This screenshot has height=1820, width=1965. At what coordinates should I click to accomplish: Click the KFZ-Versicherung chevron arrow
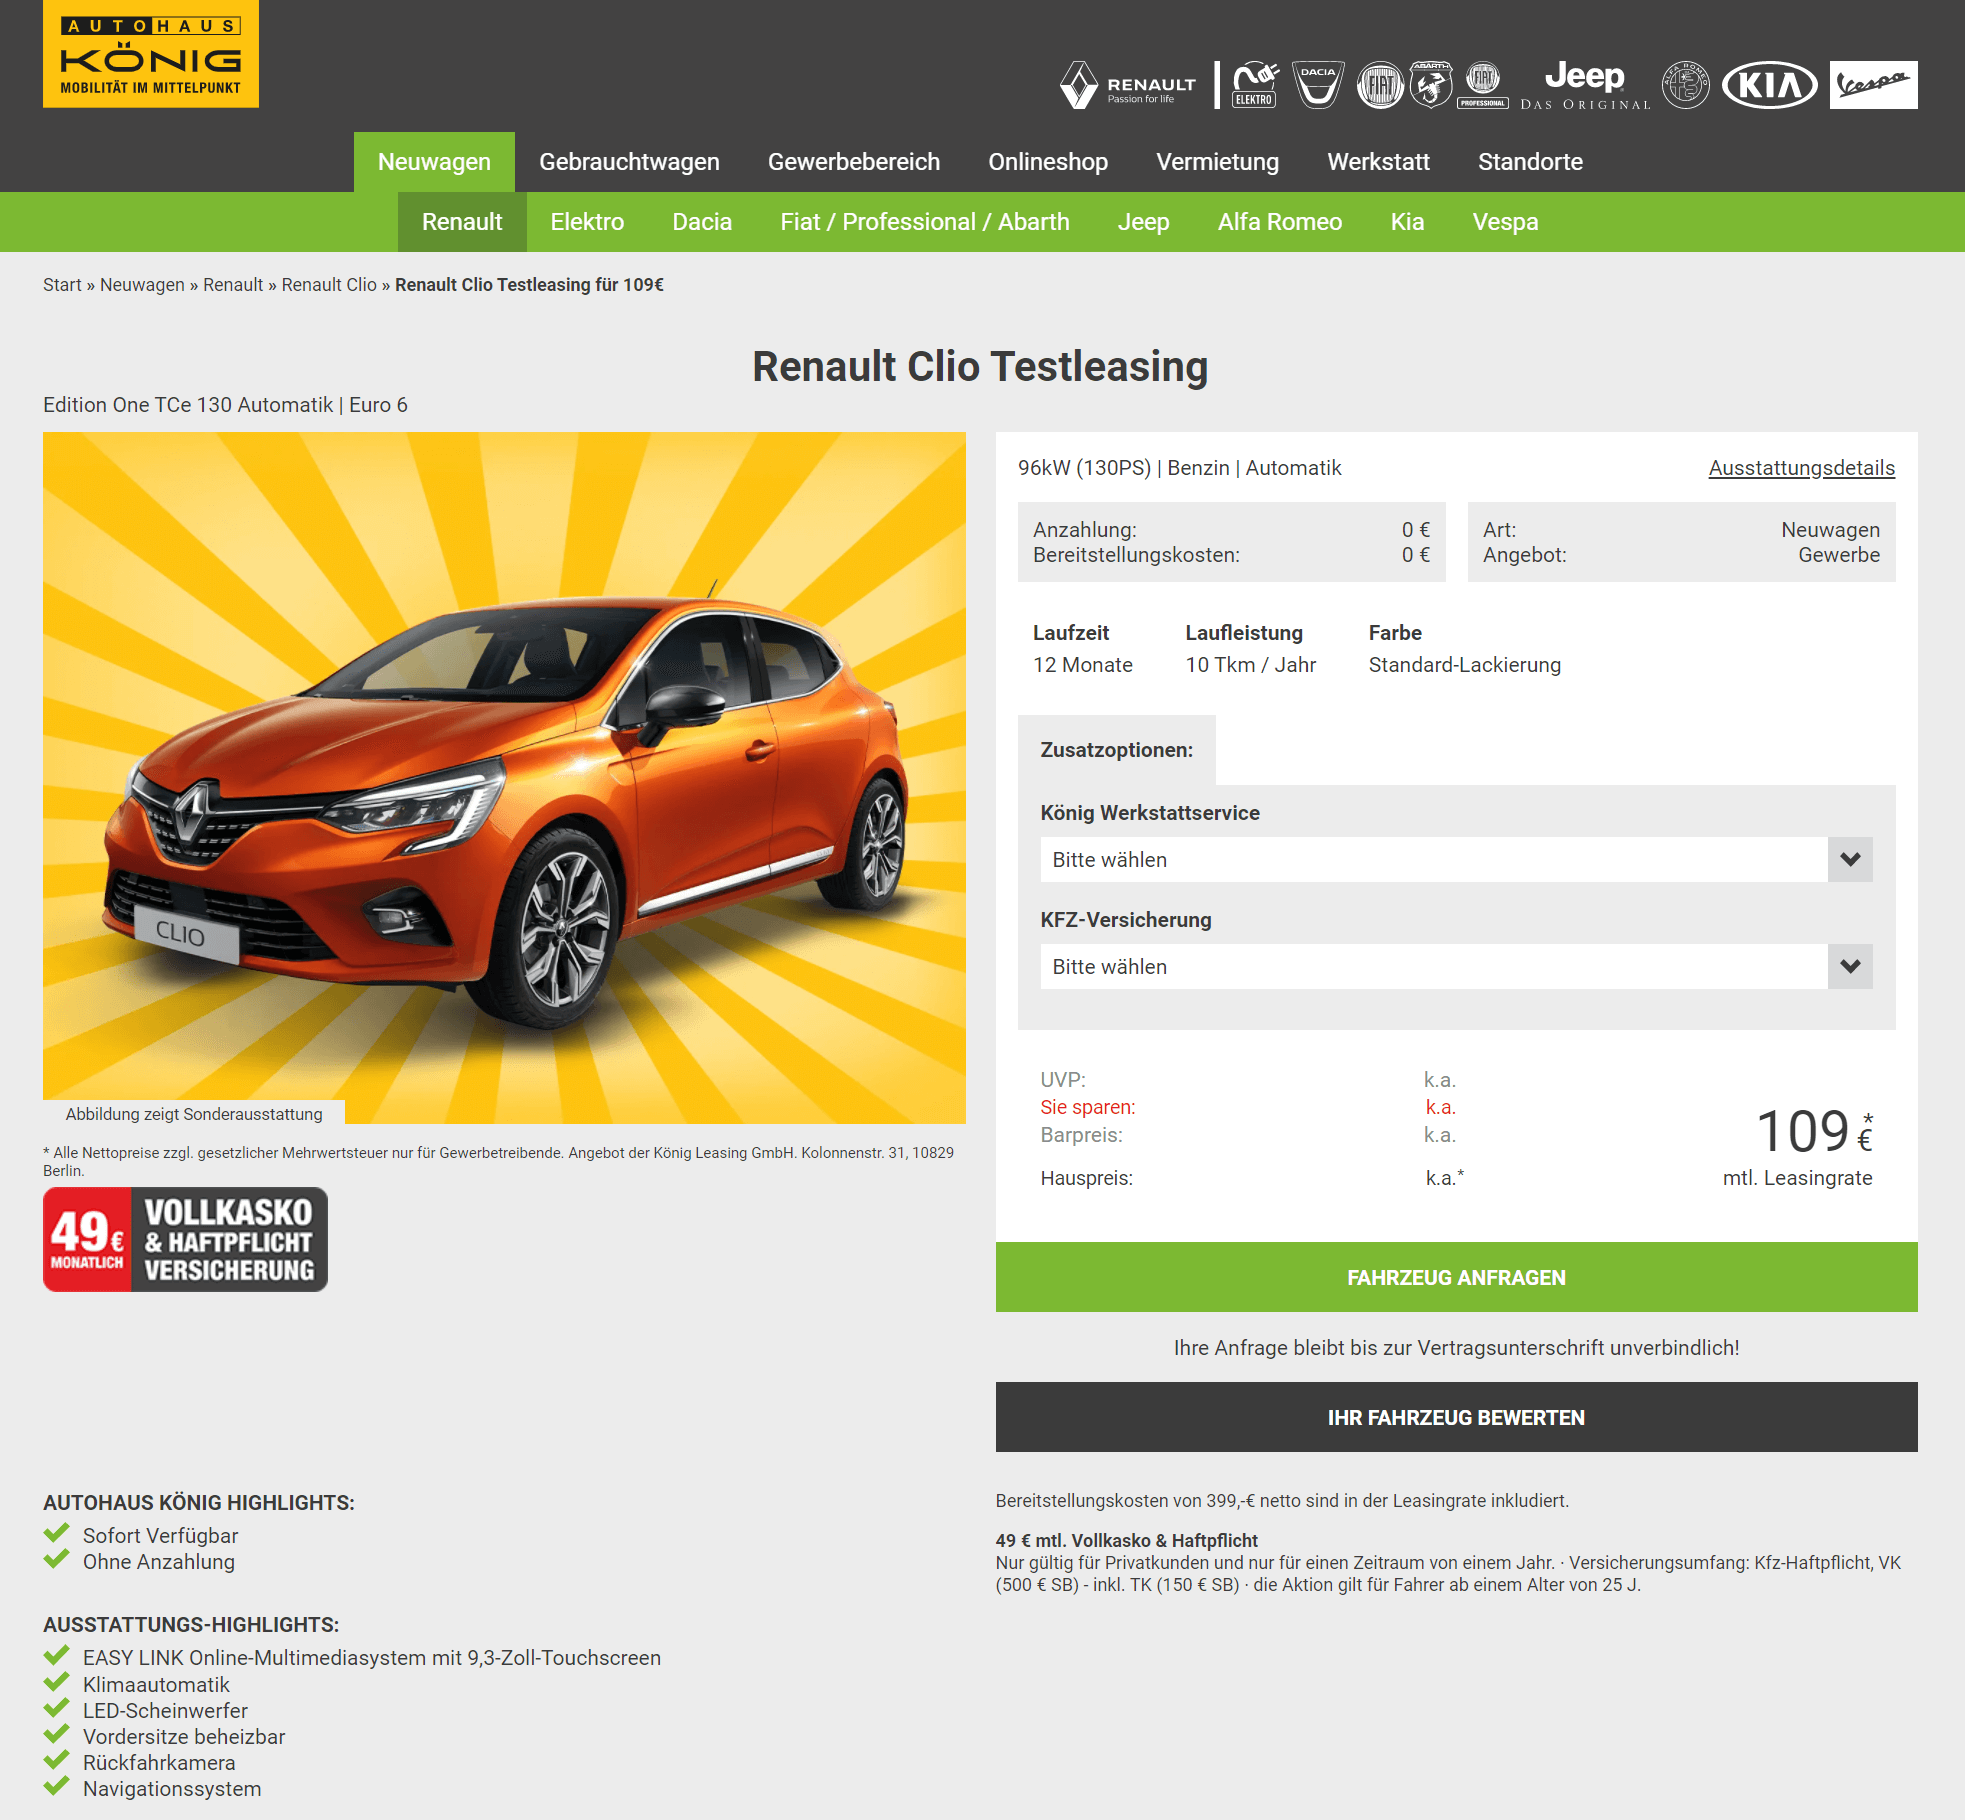click(1850, 967)
